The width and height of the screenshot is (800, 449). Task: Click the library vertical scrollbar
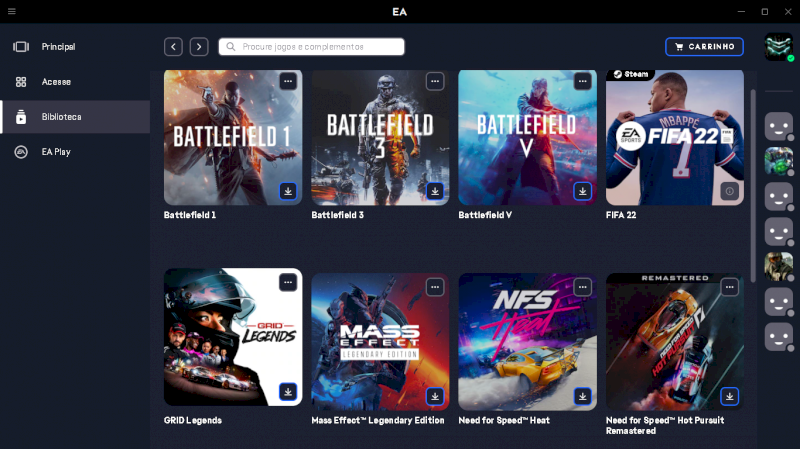(x=753, y=186)
